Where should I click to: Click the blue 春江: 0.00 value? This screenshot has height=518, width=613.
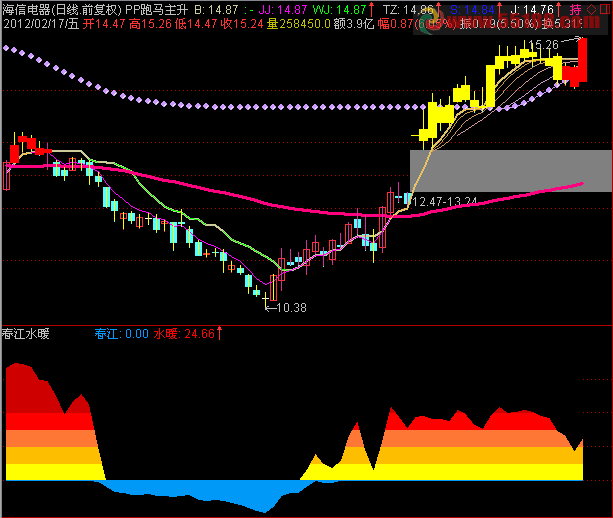121,334
